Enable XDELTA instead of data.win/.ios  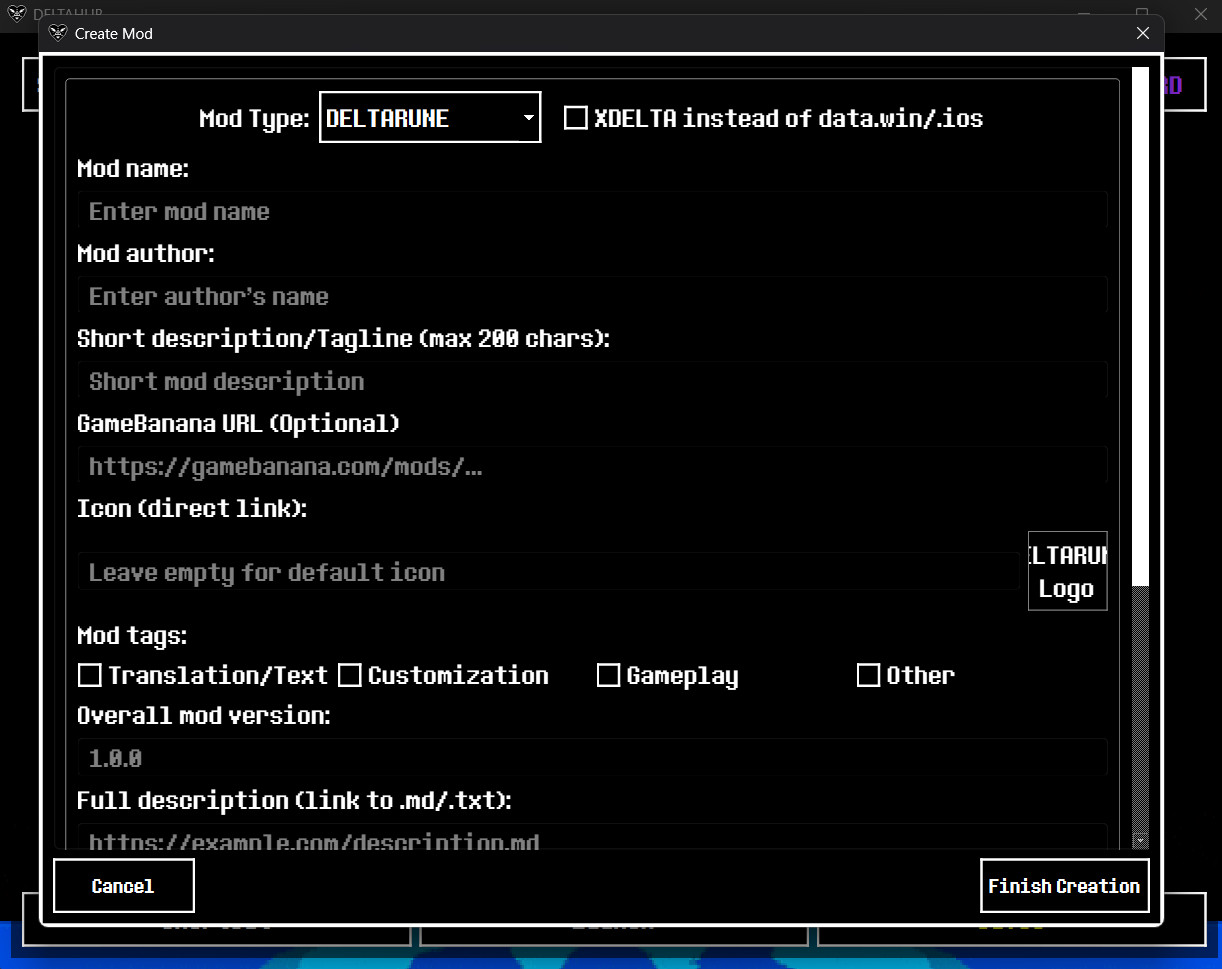coord(576,117)
